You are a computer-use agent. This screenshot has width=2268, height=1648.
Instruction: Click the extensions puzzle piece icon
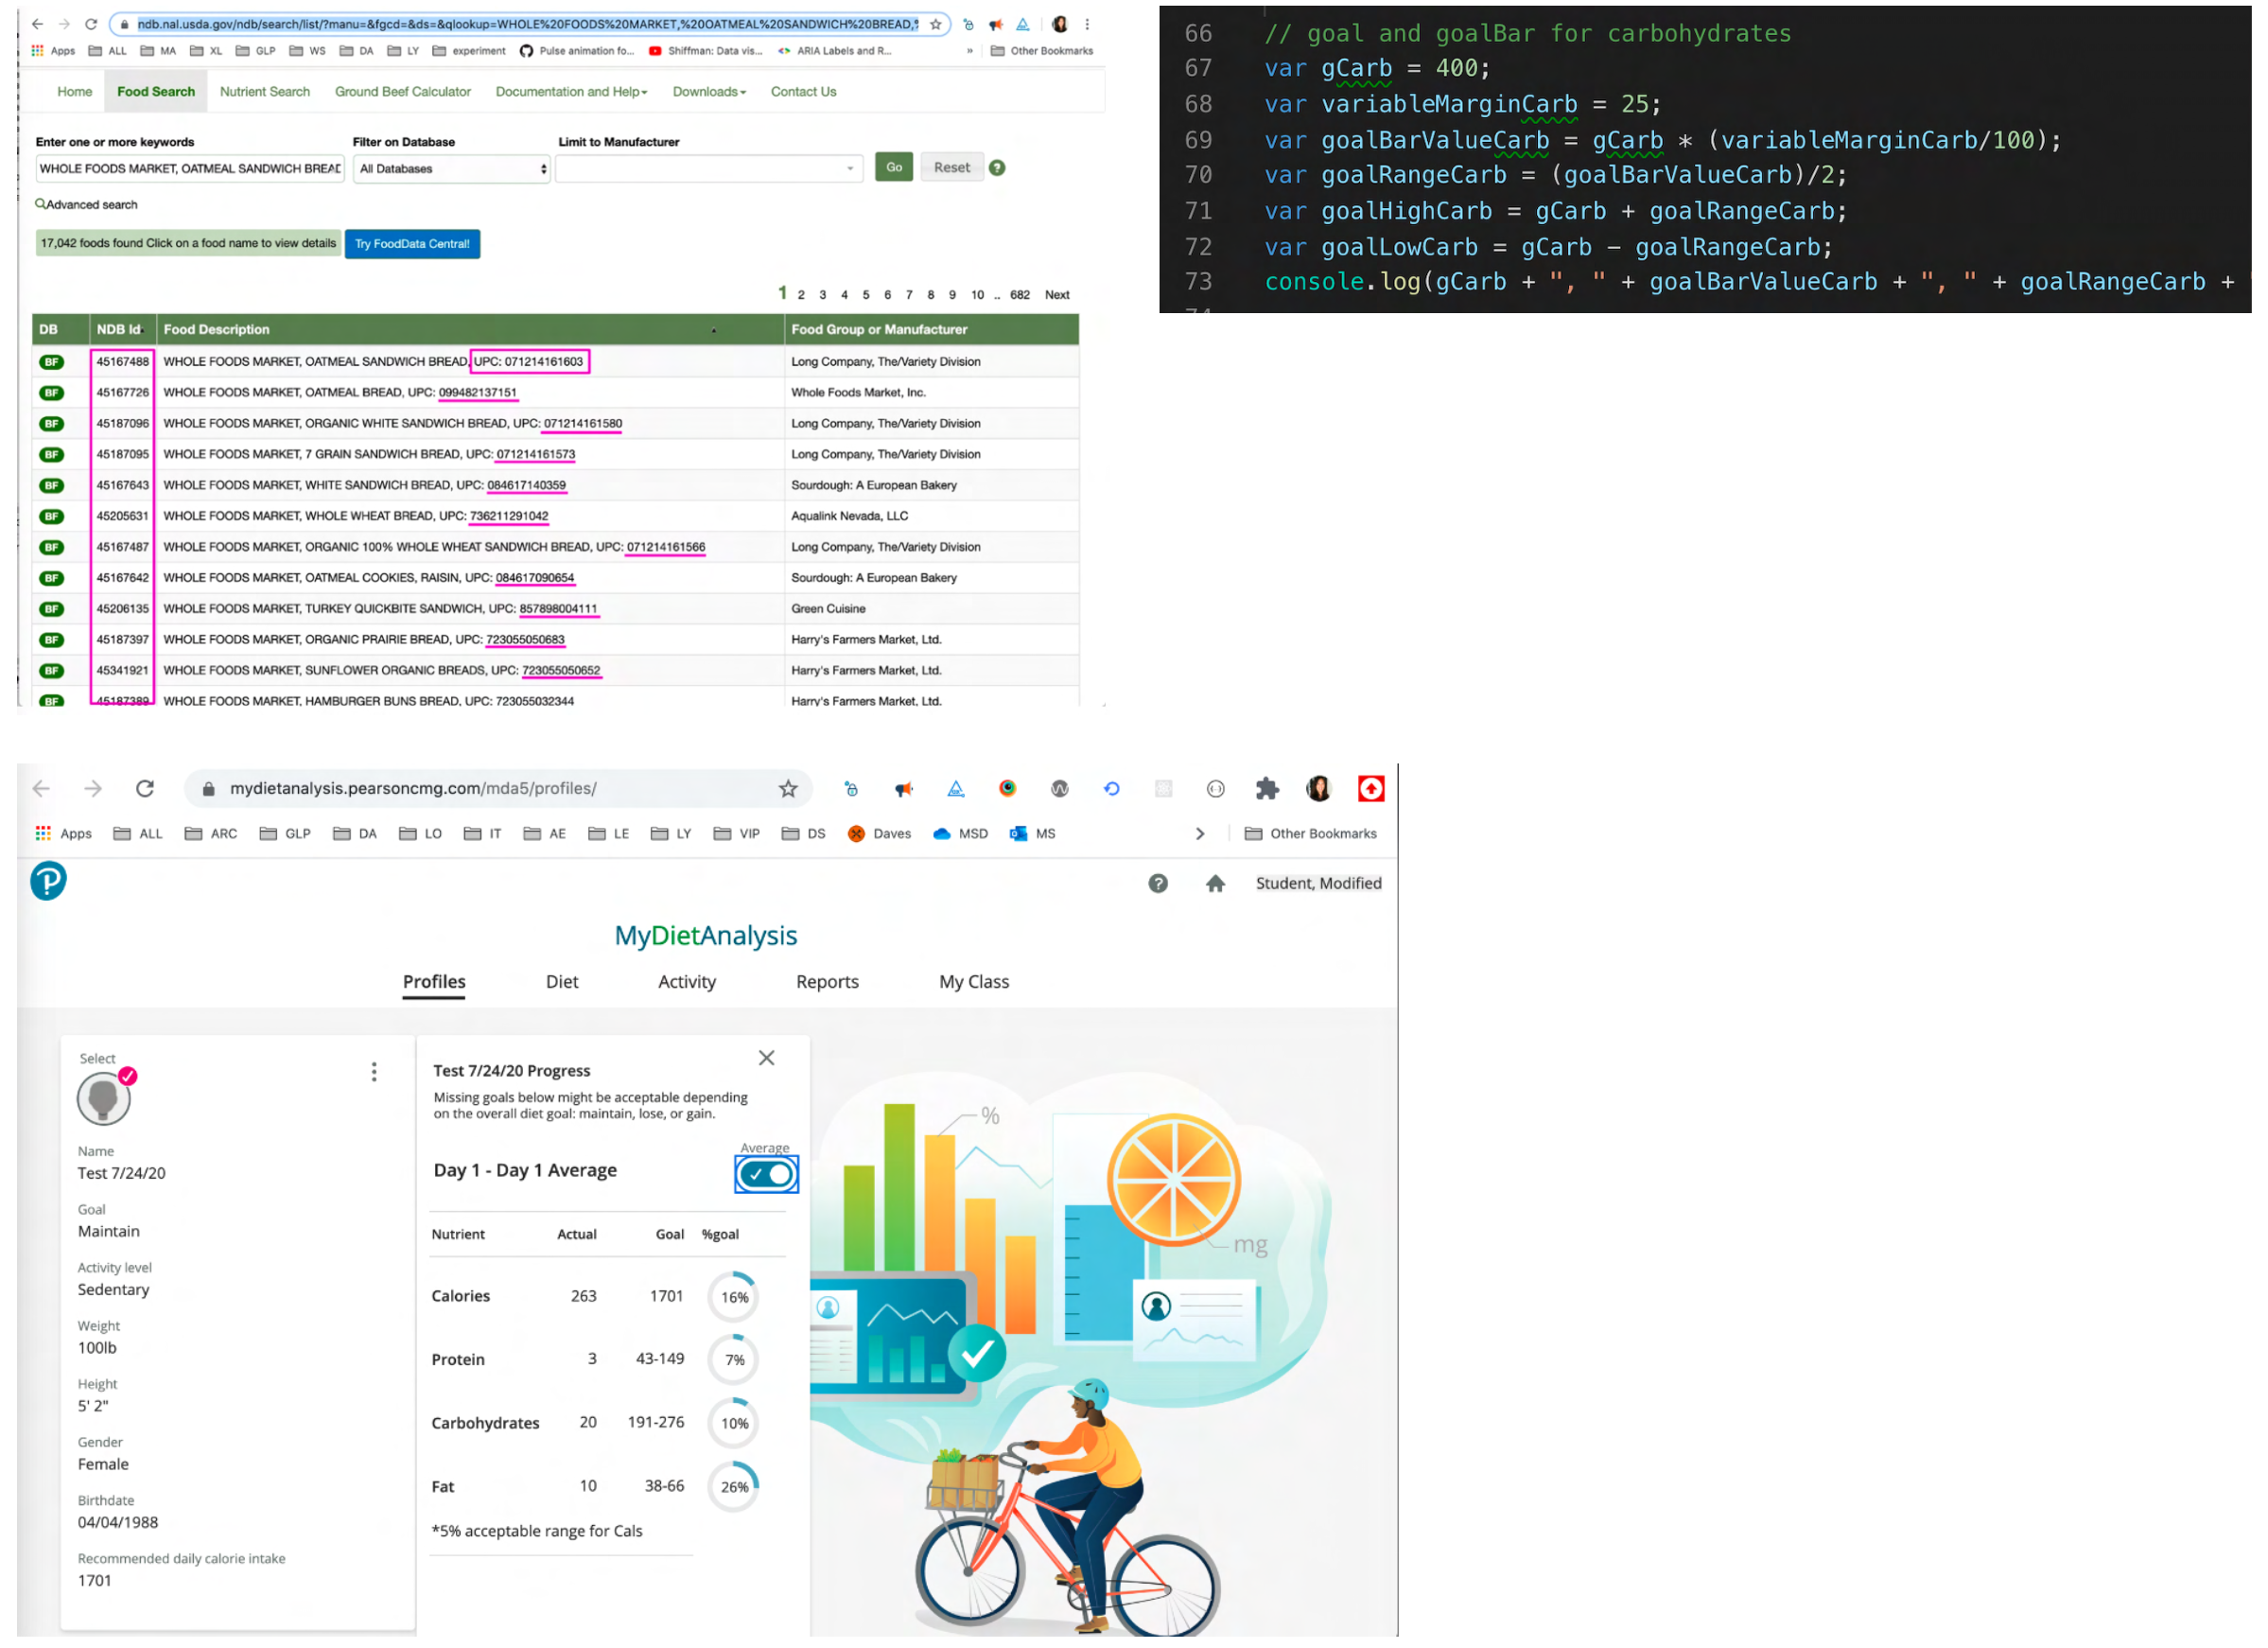pos(1267,789)
